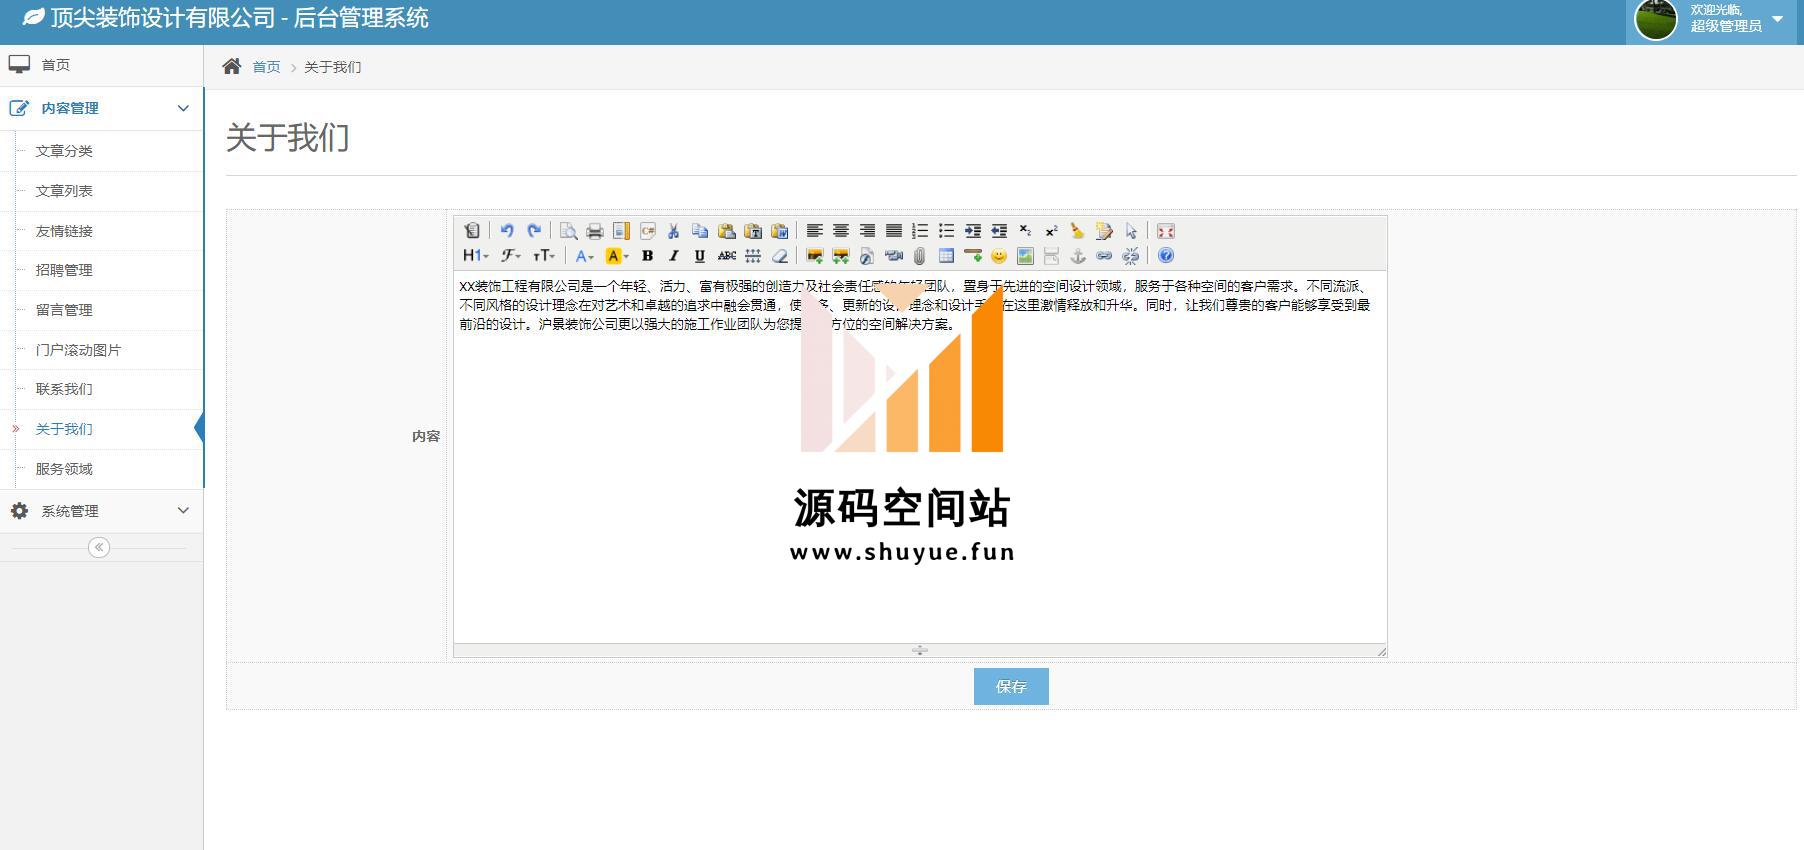The height and width of the screenshot is (850, 1804).
Task: Open the text background color dropdown
Action: (617, 256)
